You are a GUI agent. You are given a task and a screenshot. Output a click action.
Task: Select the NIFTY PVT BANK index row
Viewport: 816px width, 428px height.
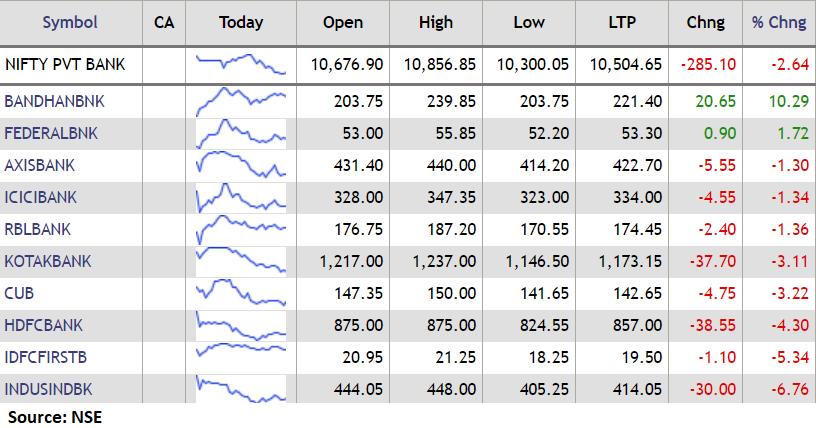pos(408,65)
